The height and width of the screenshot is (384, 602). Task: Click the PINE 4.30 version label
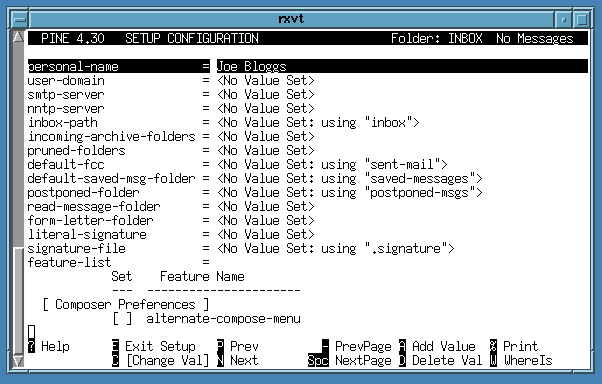pyautogui.click(x=73, y=38)
